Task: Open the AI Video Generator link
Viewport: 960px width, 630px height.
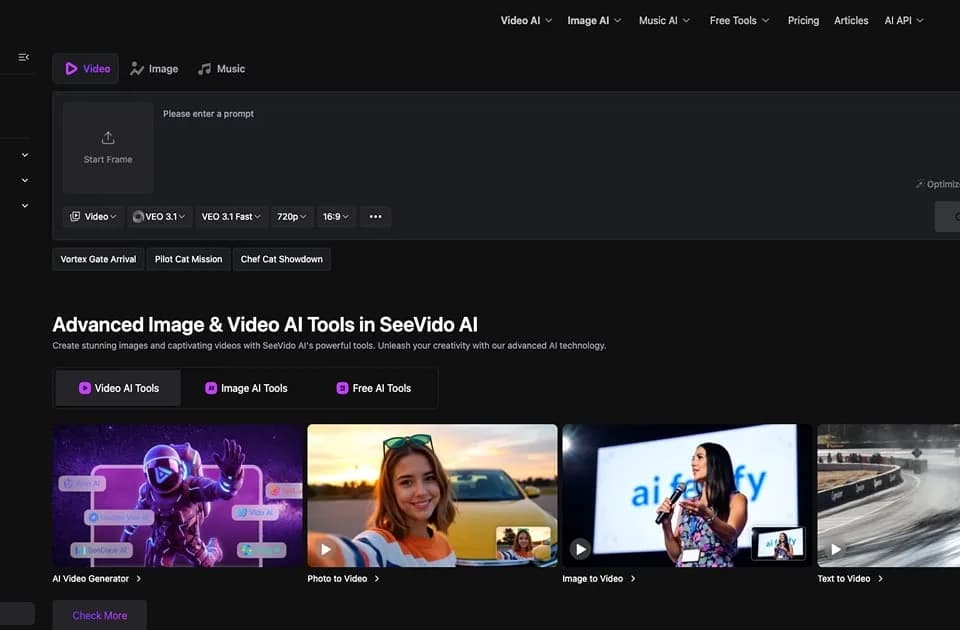Action: pos(97,579)
